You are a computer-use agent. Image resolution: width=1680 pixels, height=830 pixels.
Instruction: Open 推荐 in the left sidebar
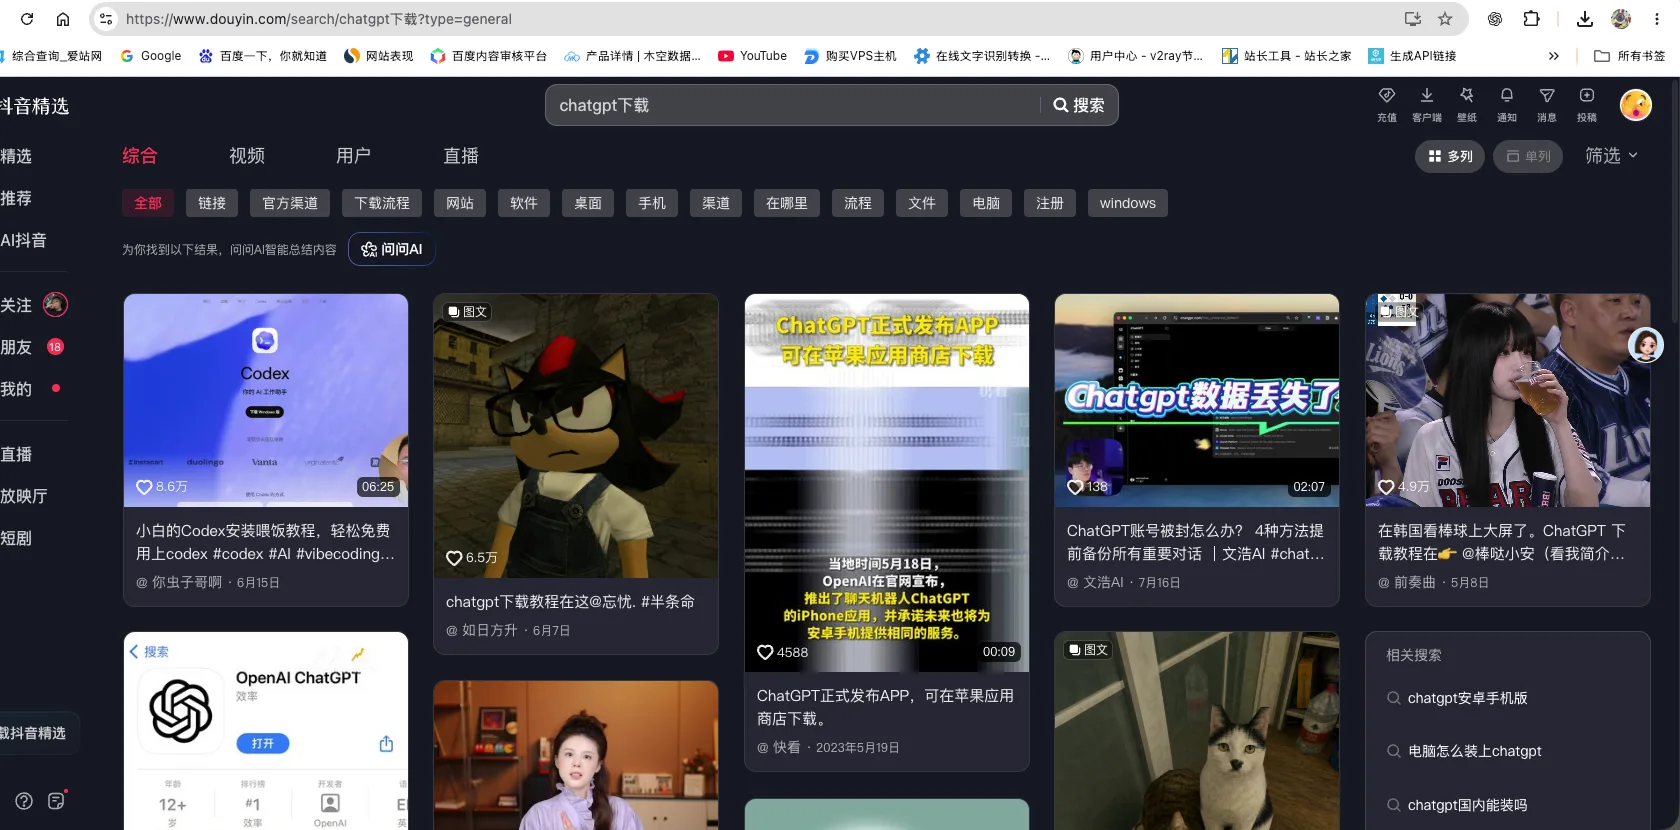pos(16,198)
